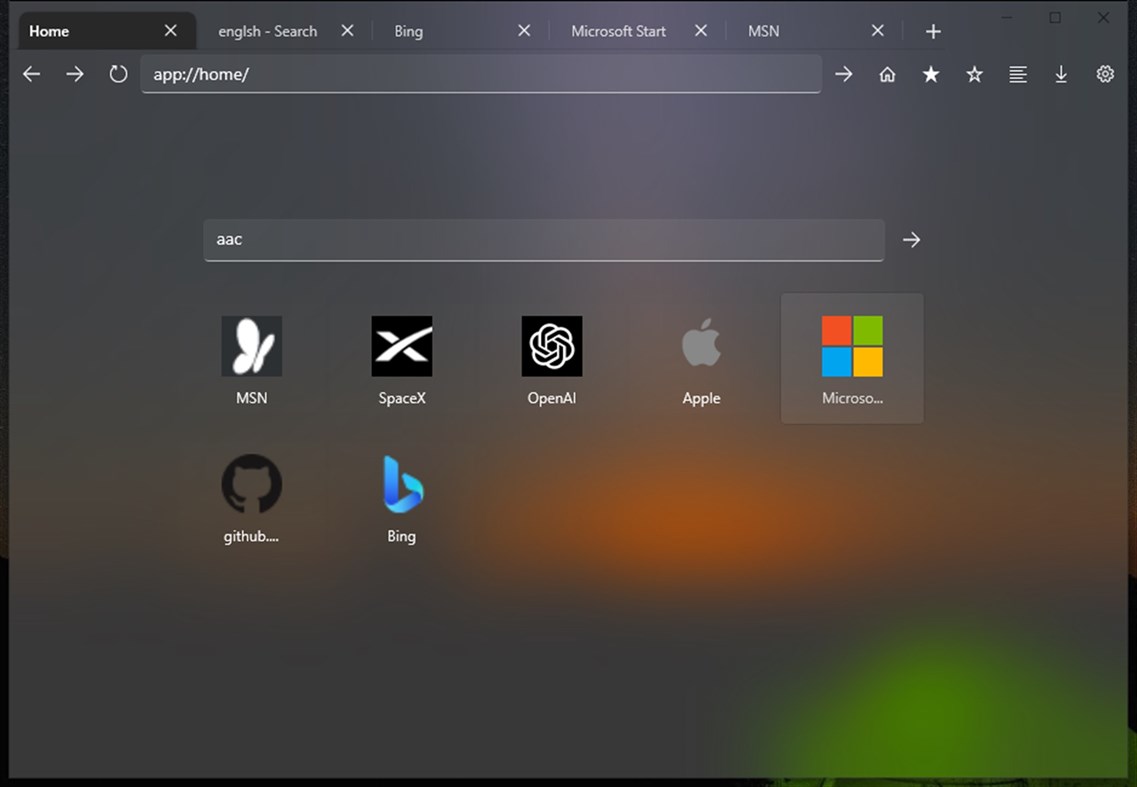Click the favorites outline star icon

coord(974,73)
